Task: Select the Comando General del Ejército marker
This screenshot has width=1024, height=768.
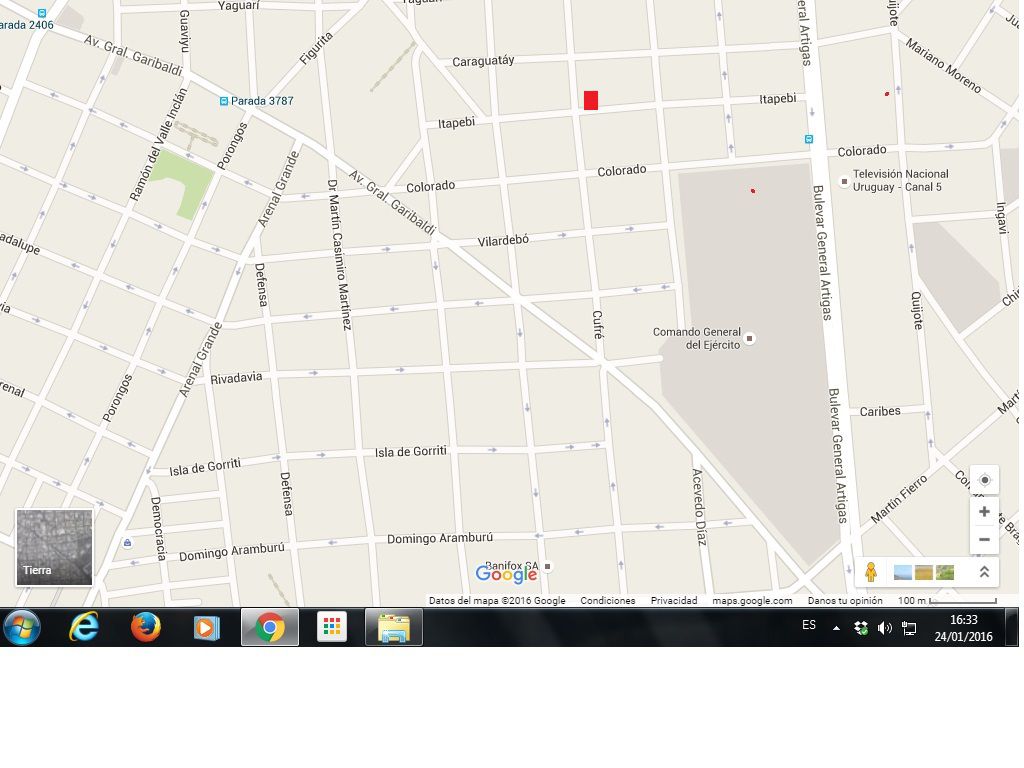Action: coord(750,338)
